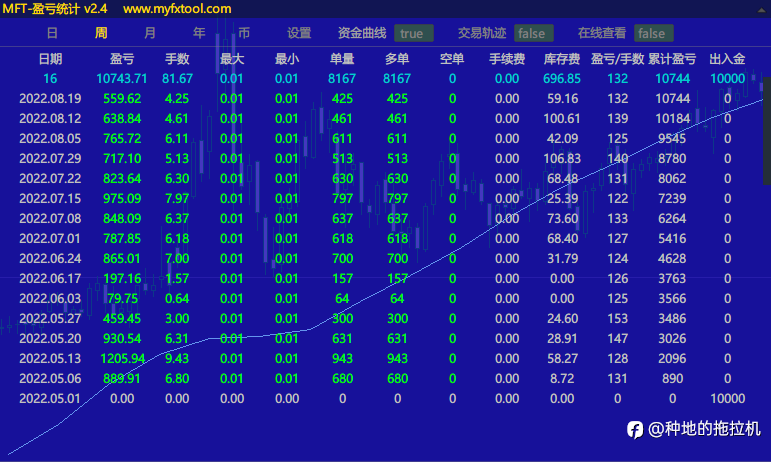Click the www.myfxtool.com link
Viewport: 771px width, 462px height.
(x=177, y=9)
